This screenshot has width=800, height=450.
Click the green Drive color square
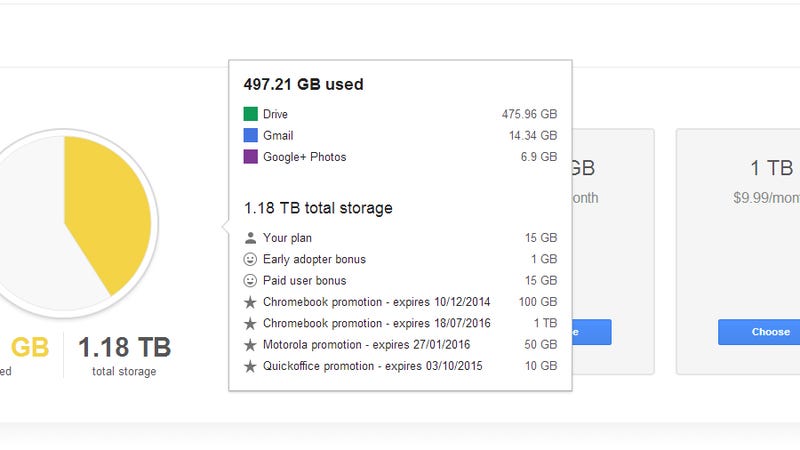pos(251,114)
